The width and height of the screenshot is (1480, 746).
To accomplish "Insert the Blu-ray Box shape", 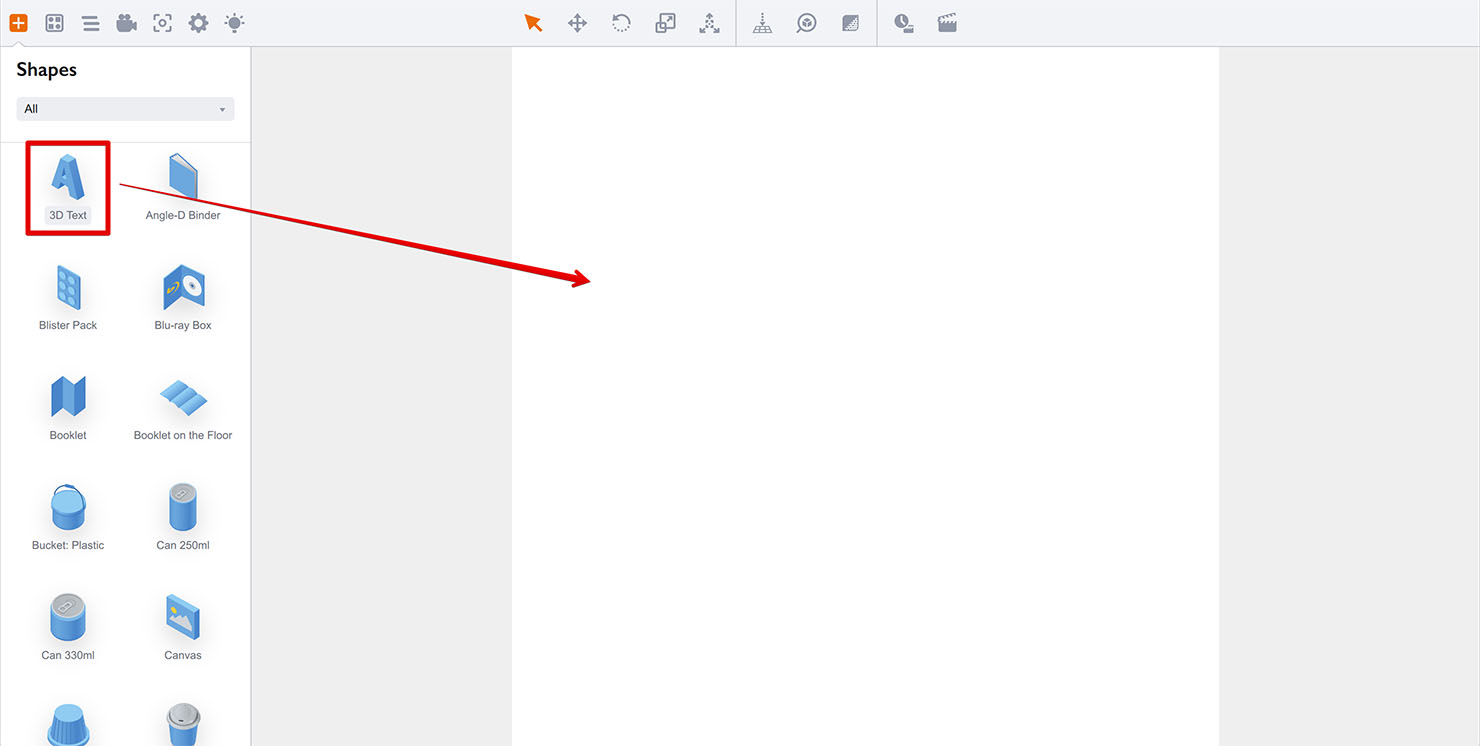I will point(182,288).
